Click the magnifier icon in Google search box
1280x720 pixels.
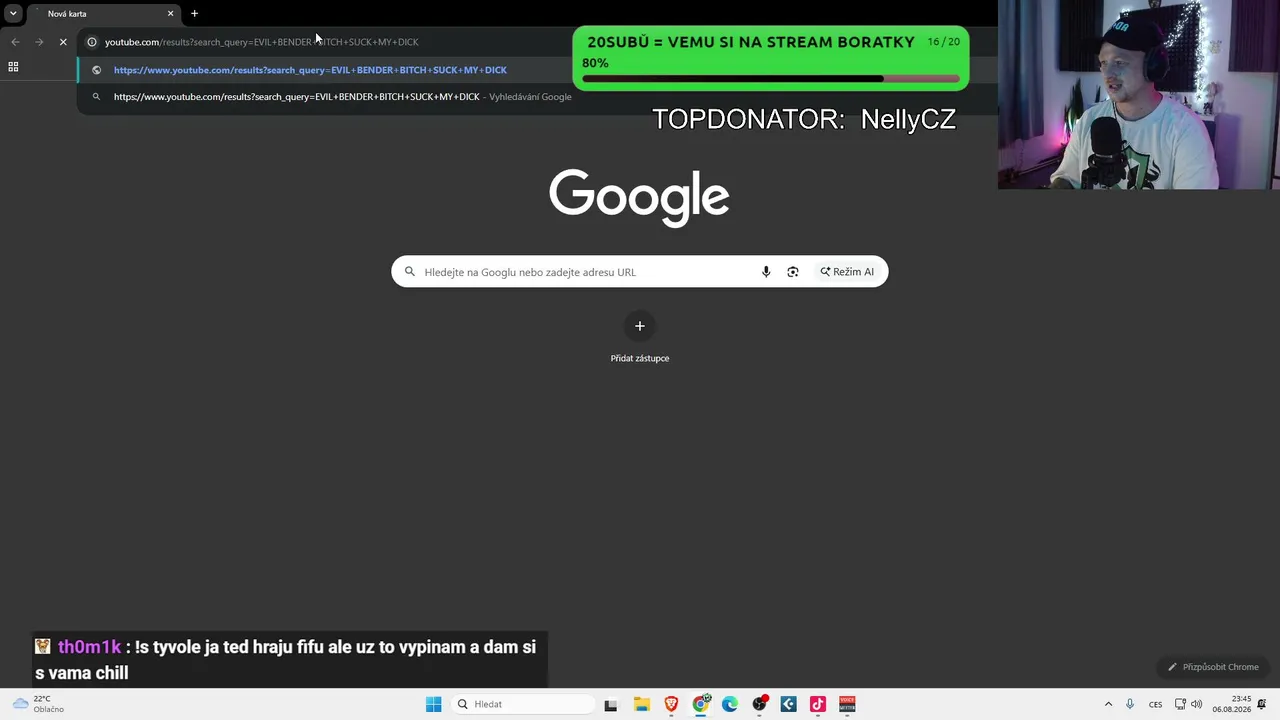point(410,272)
